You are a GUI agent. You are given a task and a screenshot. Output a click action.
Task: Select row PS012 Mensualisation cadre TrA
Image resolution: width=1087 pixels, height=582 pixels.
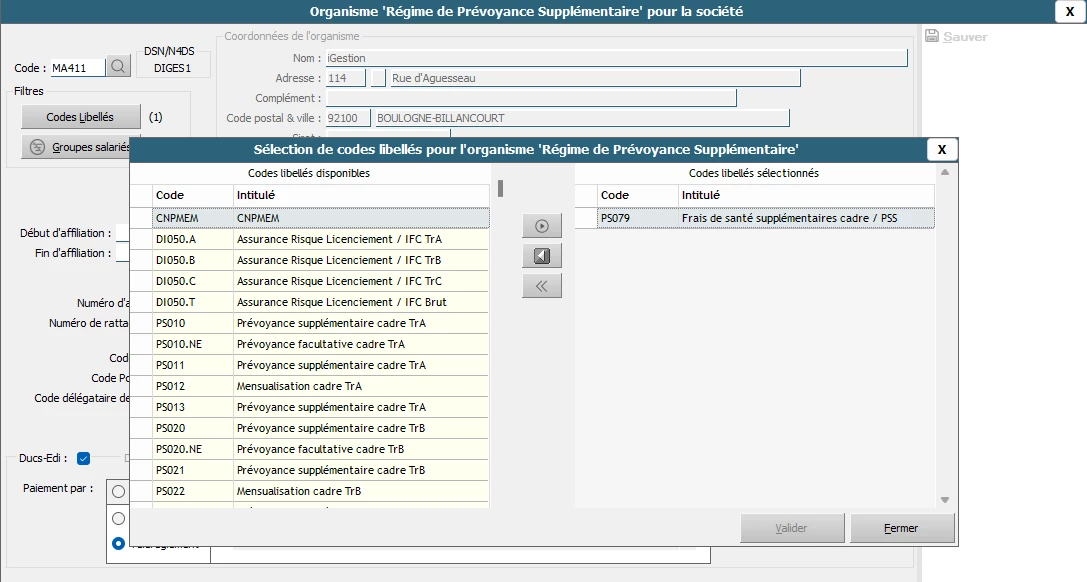tap(320, 386)
